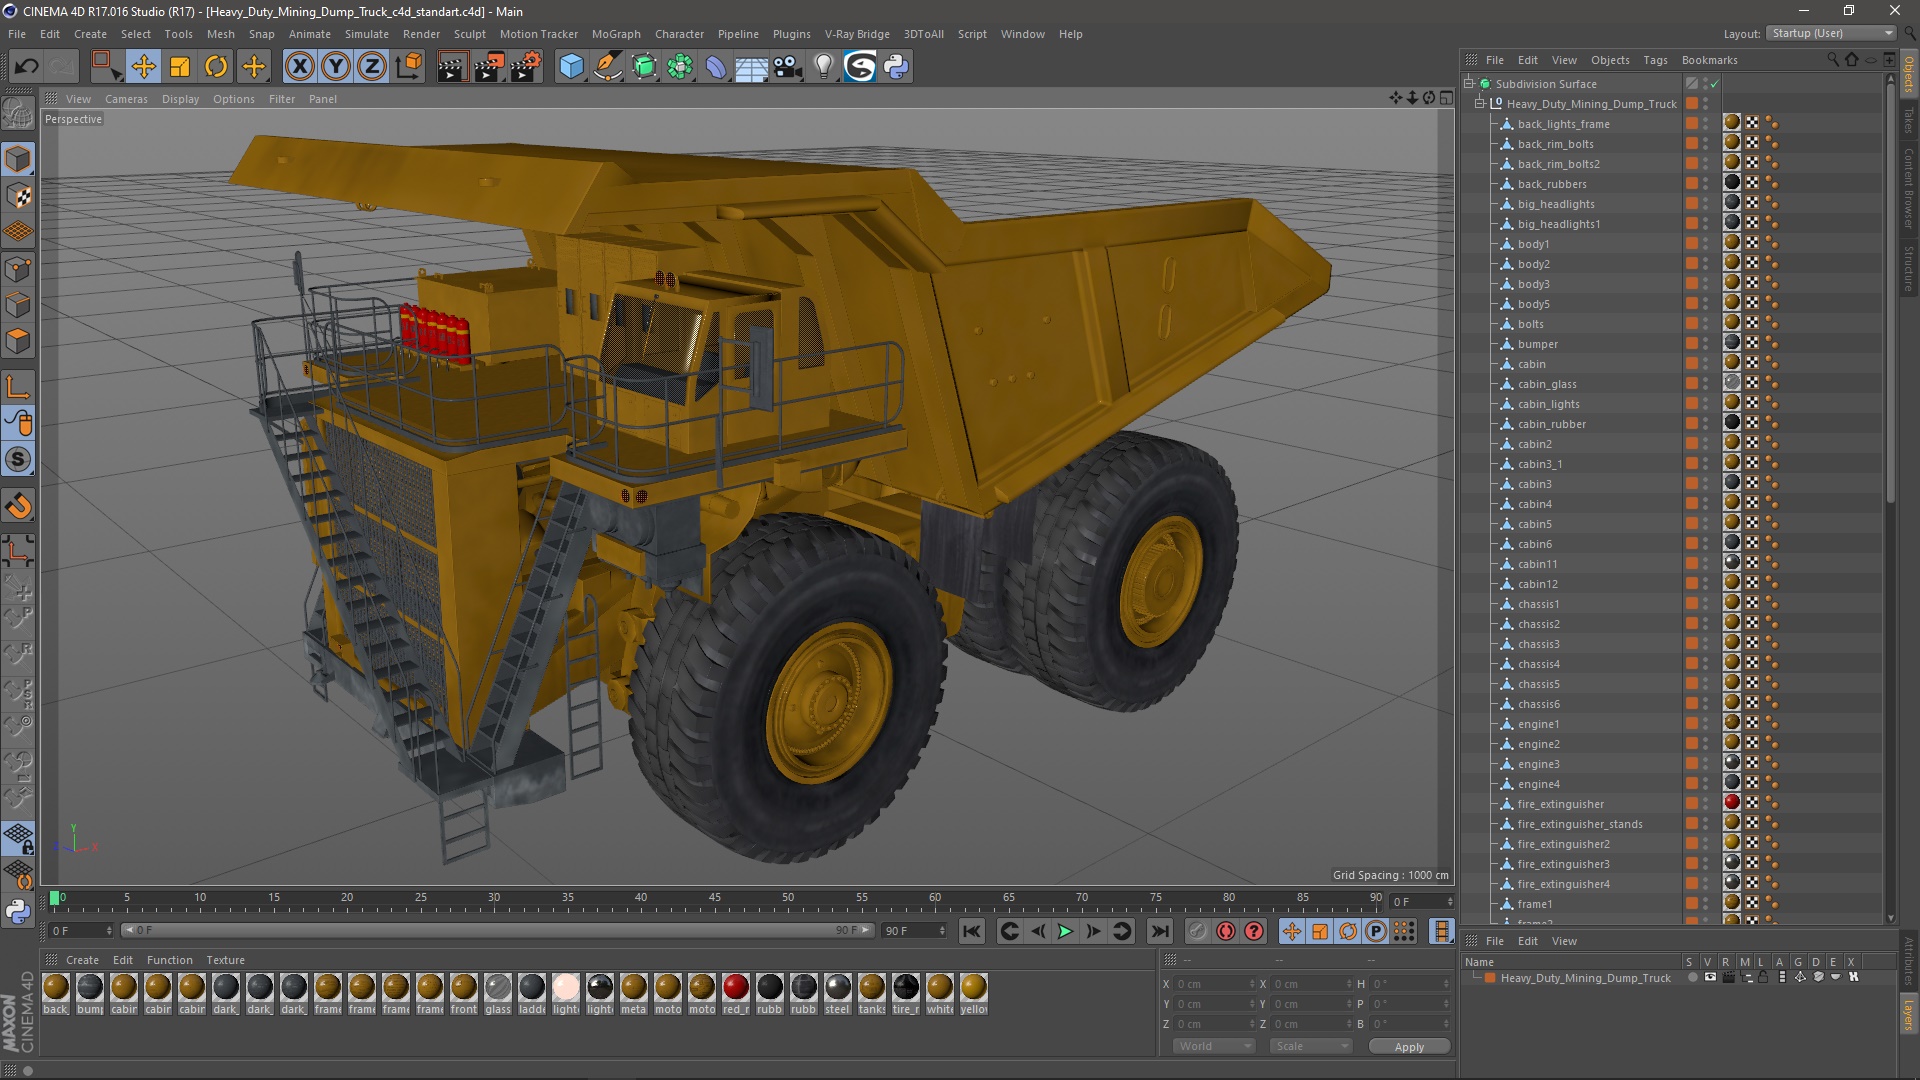This screenshot has height=1080, width=1920.
Task: Add a Cube primitive object
Action: tap(571, 67)
